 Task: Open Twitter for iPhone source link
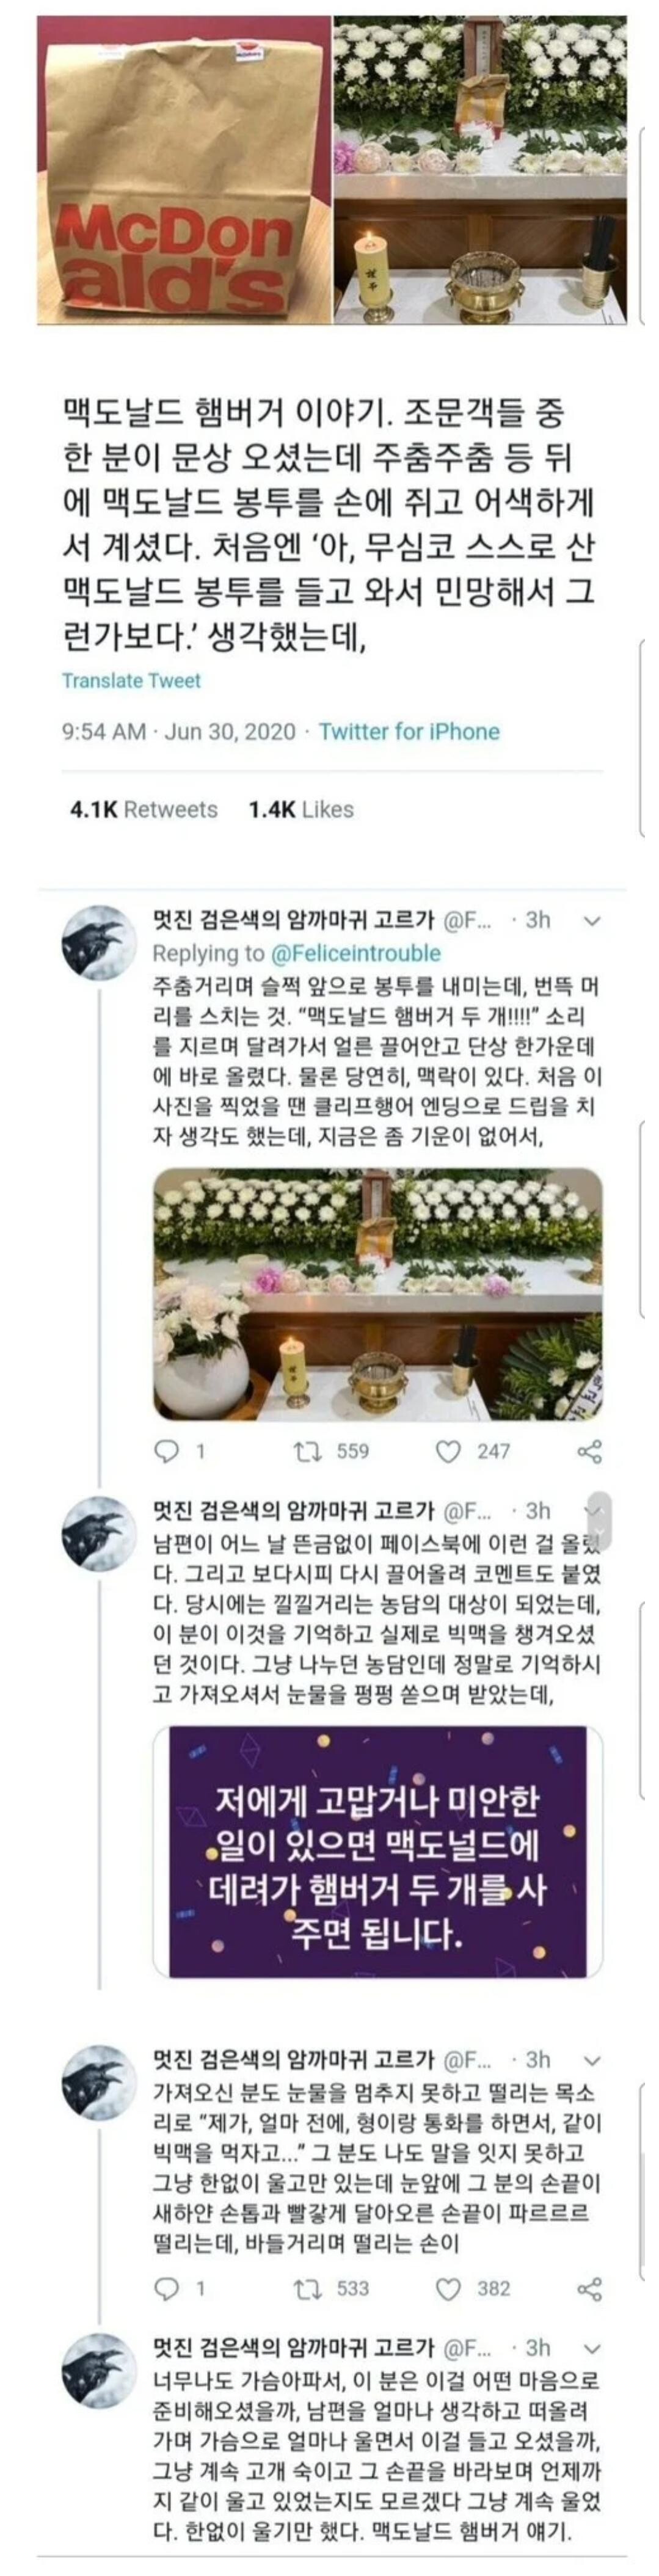409,731
